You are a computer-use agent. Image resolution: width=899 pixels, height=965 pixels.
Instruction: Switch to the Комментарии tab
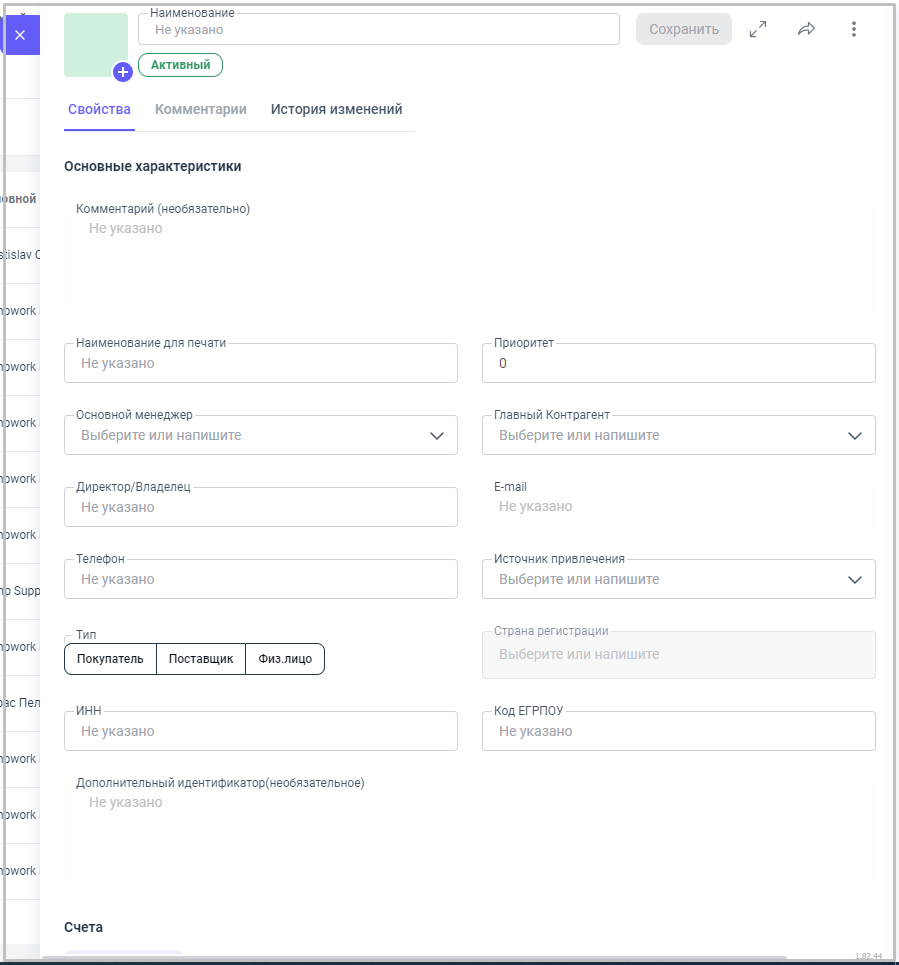[201, 109]
